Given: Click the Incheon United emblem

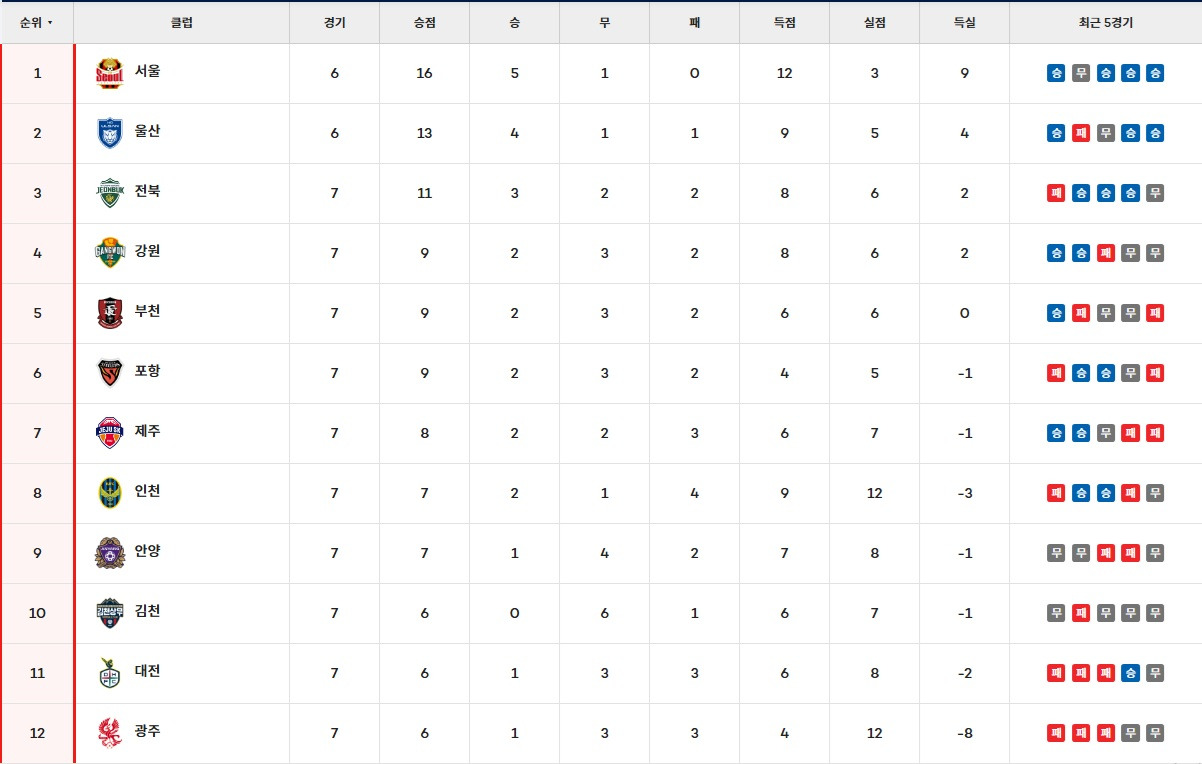Looking at the screenshot, I should click(109, 493).
